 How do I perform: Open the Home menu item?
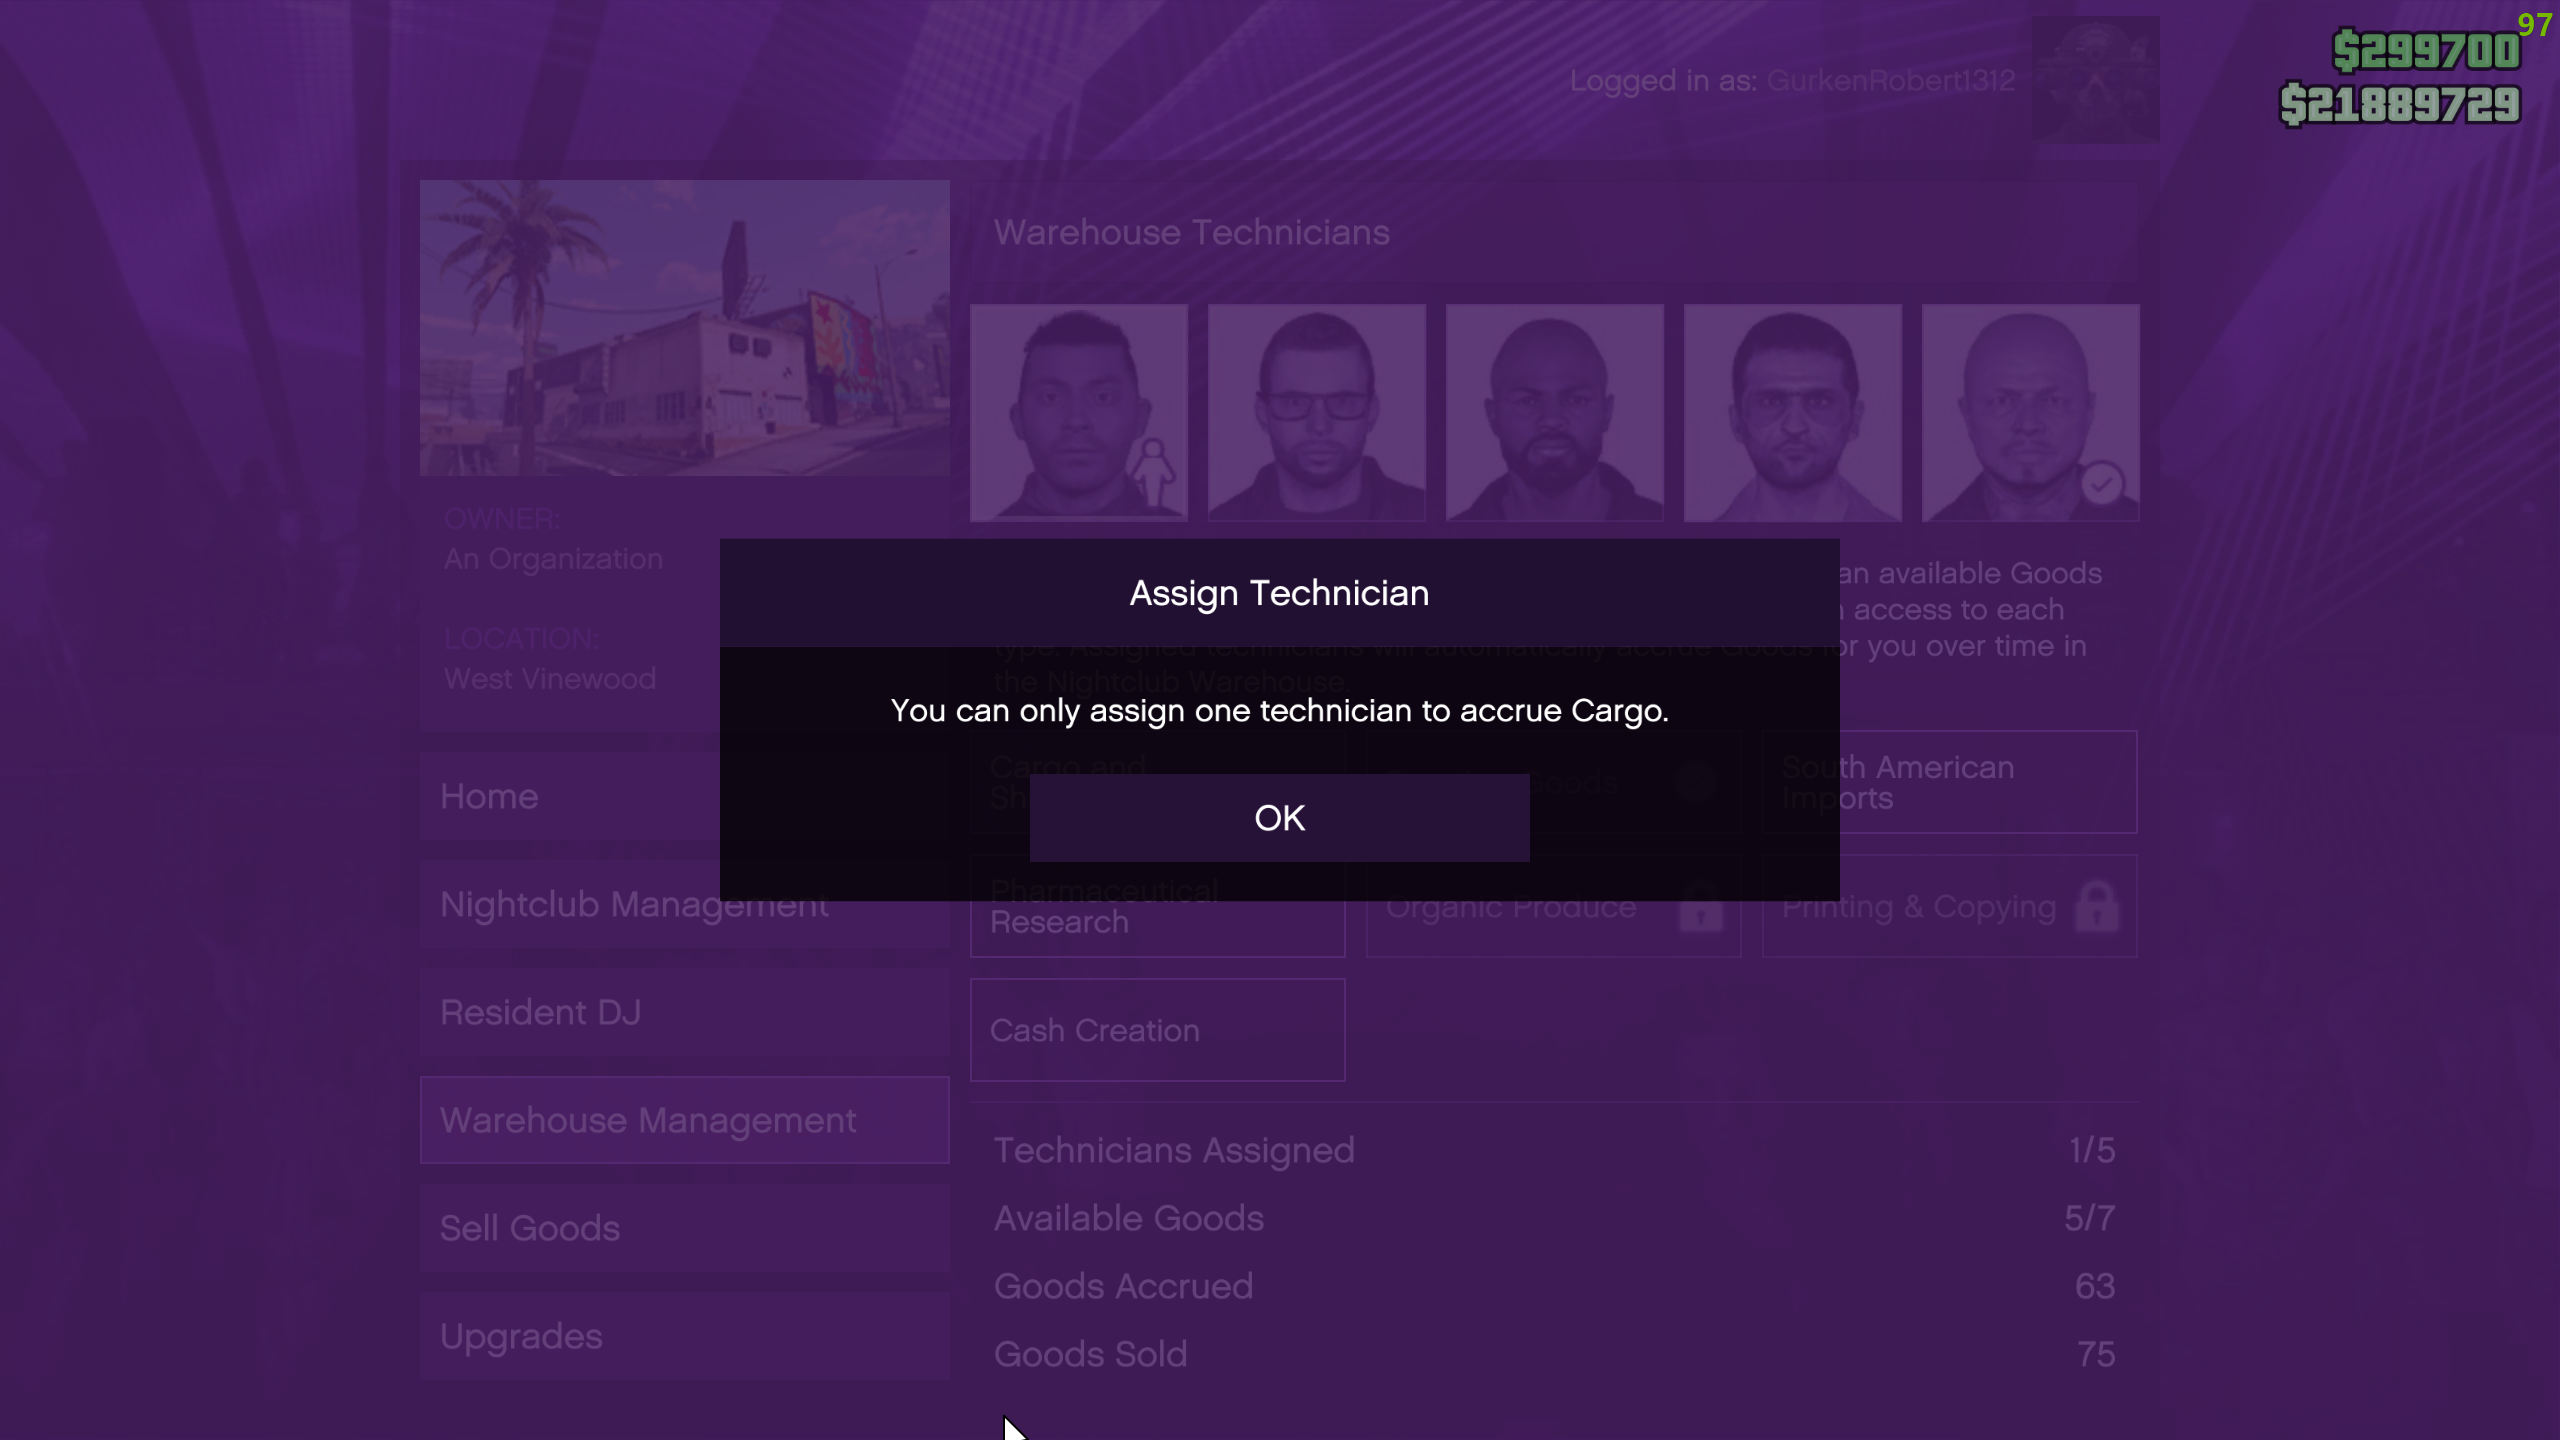[x=685, y=796]
